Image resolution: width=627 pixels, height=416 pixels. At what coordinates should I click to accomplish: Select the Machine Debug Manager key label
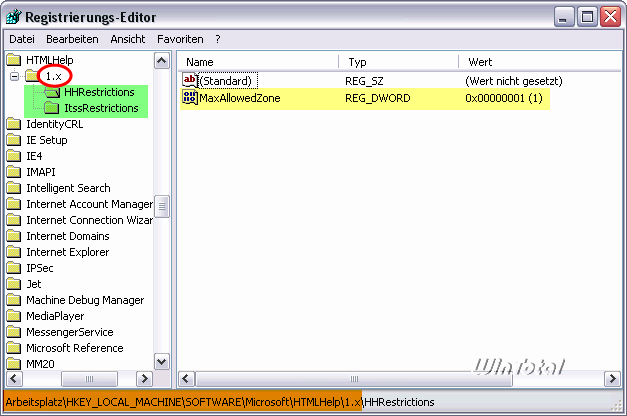[85, 300]
